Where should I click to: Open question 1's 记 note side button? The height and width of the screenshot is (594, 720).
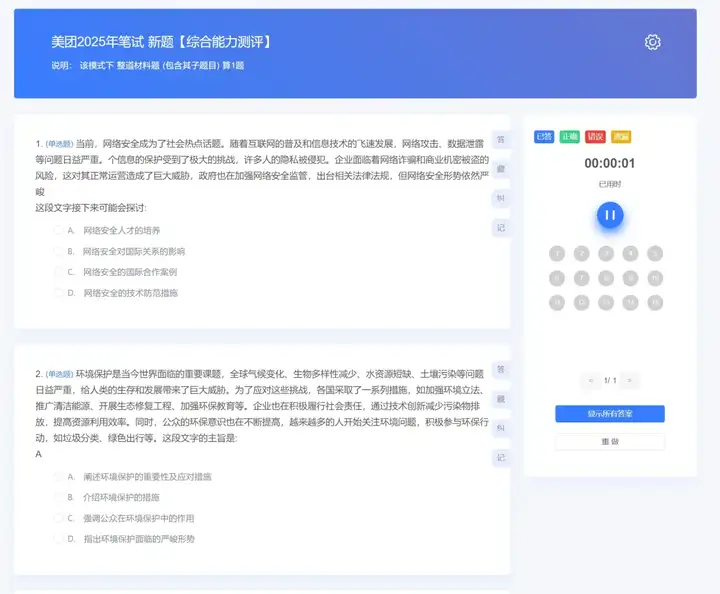tap(501, 228)
